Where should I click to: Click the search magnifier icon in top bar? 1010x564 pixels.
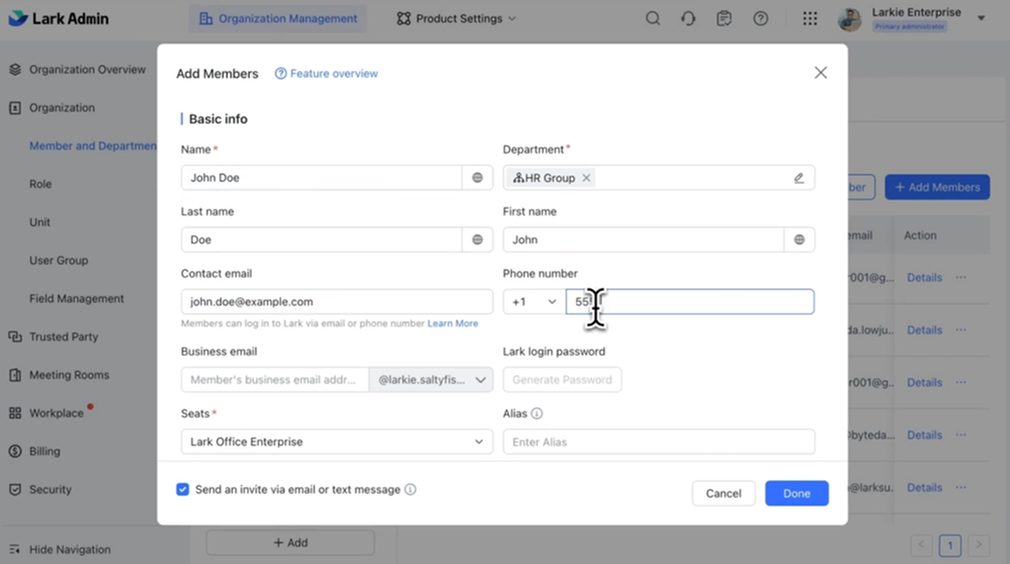point(653,19)
